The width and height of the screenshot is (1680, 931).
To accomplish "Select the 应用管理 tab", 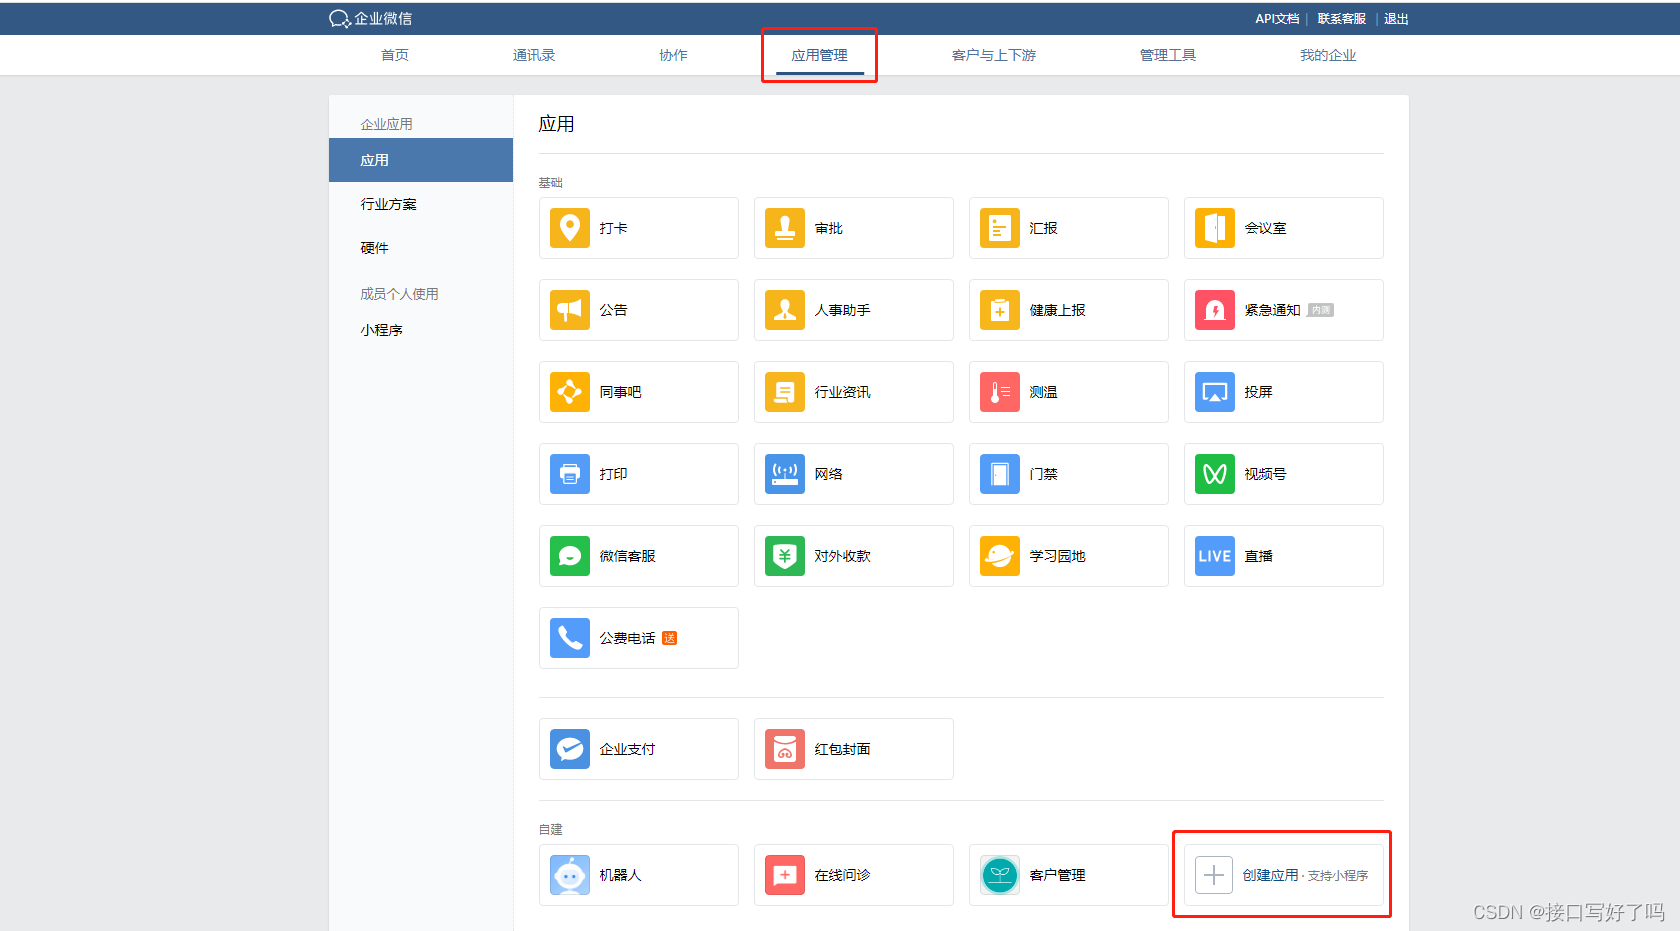I will pos(820,55).
